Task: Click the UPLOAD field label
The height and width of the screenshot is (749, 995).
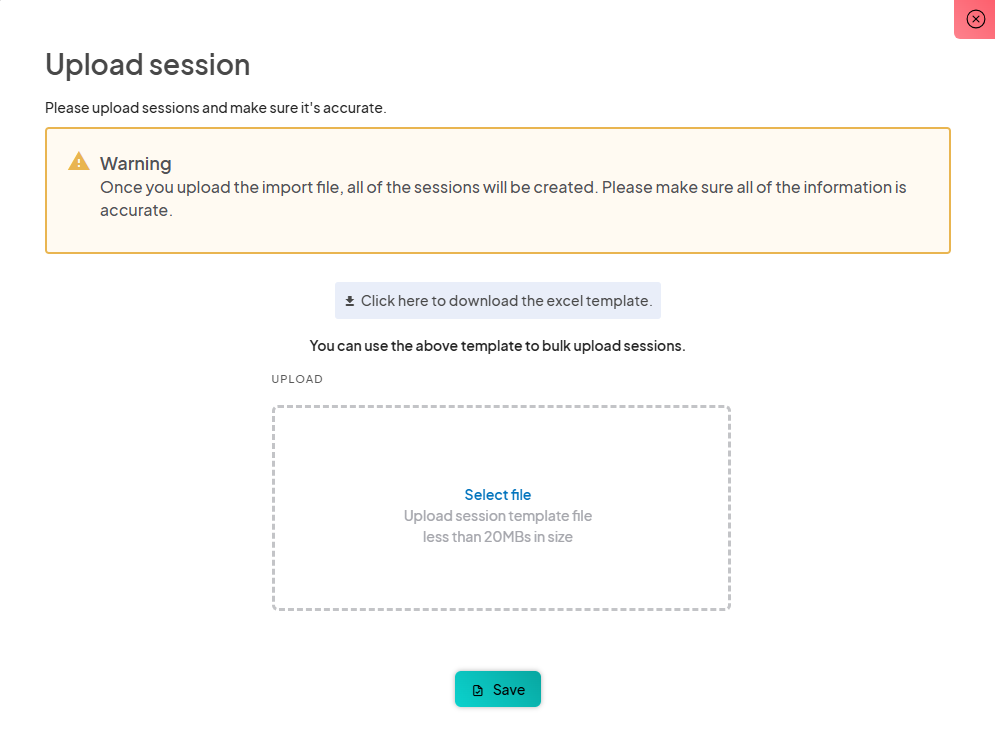Action: click(297, 380)
